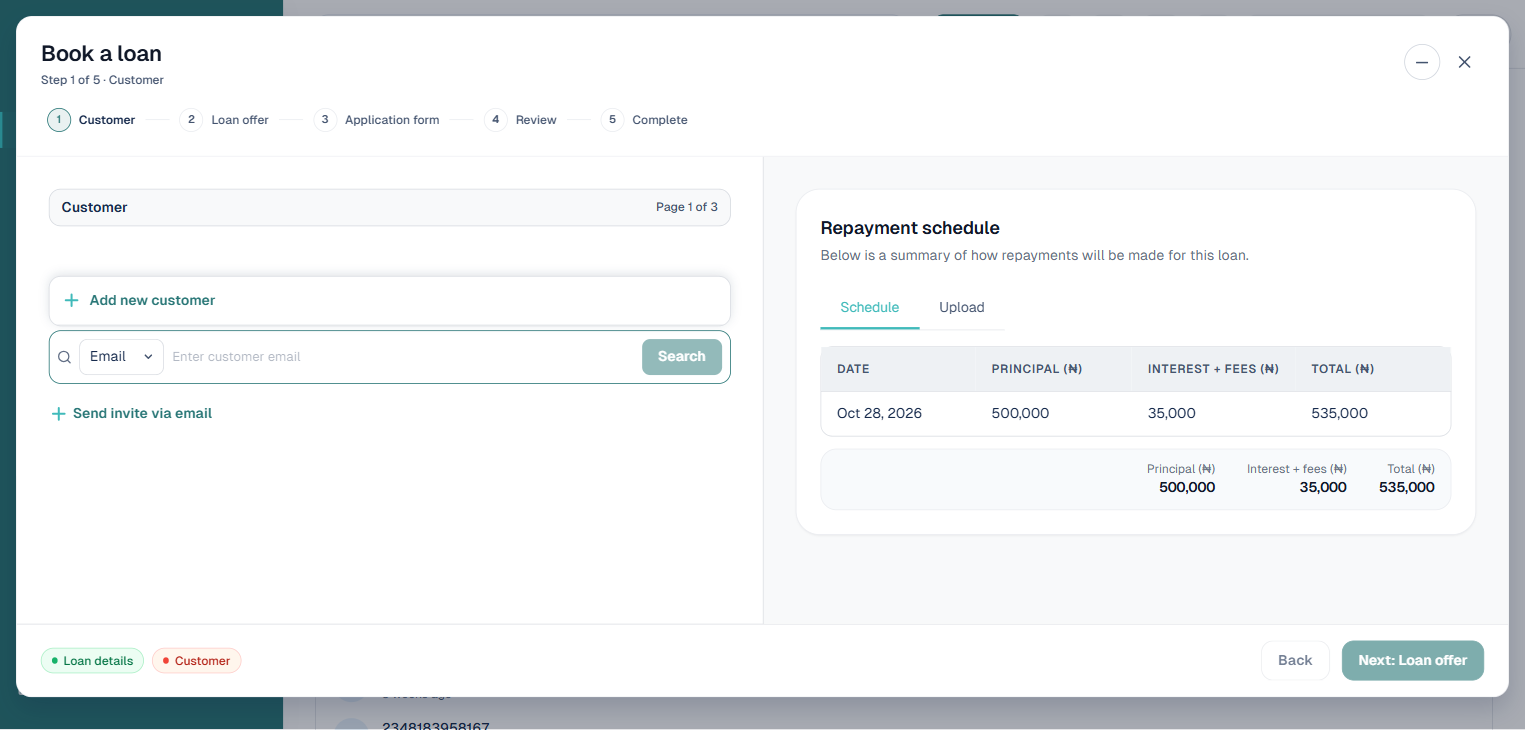This screenshot has height=730, width=1535.
Task: Click the Back button
Action: 1295,661
